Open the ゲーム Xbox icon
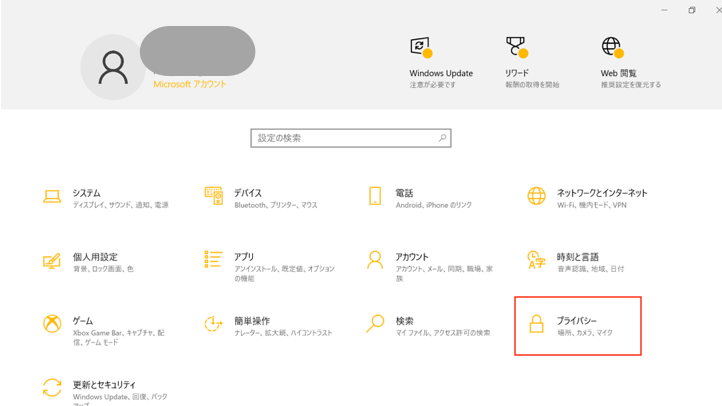The width and height of the screenshot is (722, 406). click(52, 324)
